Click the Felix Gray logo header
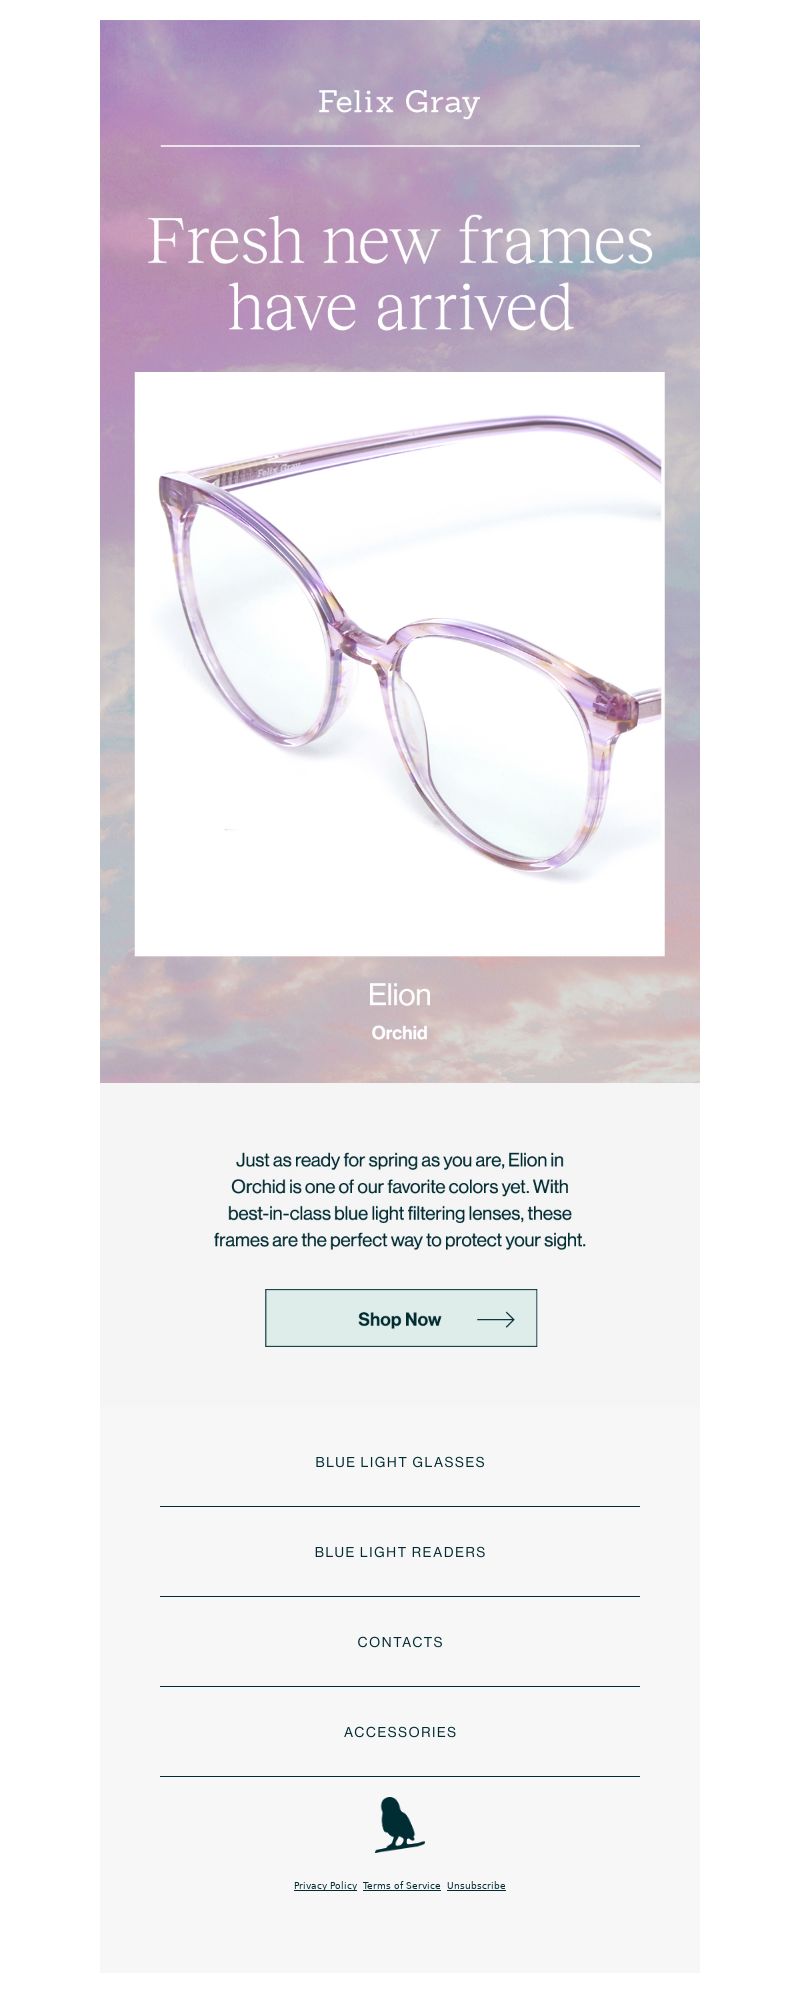Screen dimensions: 800x2012 [x=399, y=102]
